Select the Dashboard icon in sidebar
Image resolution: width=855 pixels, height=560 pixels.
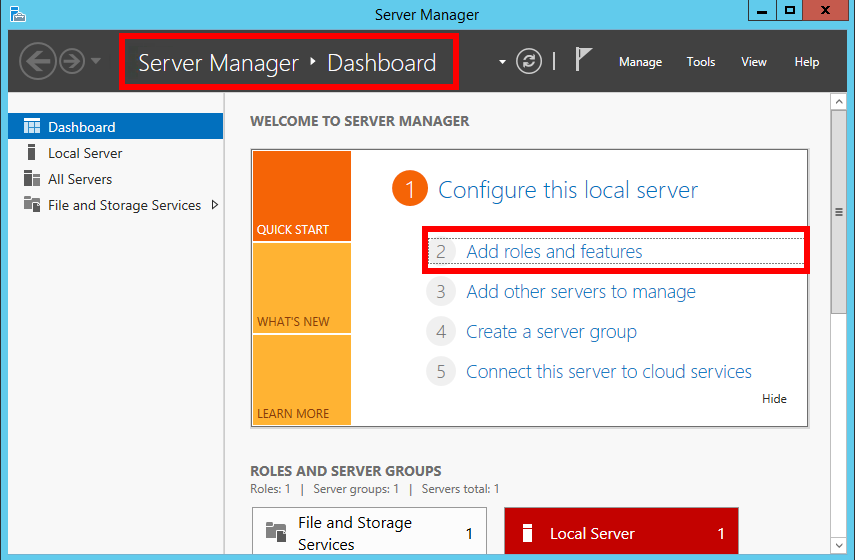[x=32, y=127]
